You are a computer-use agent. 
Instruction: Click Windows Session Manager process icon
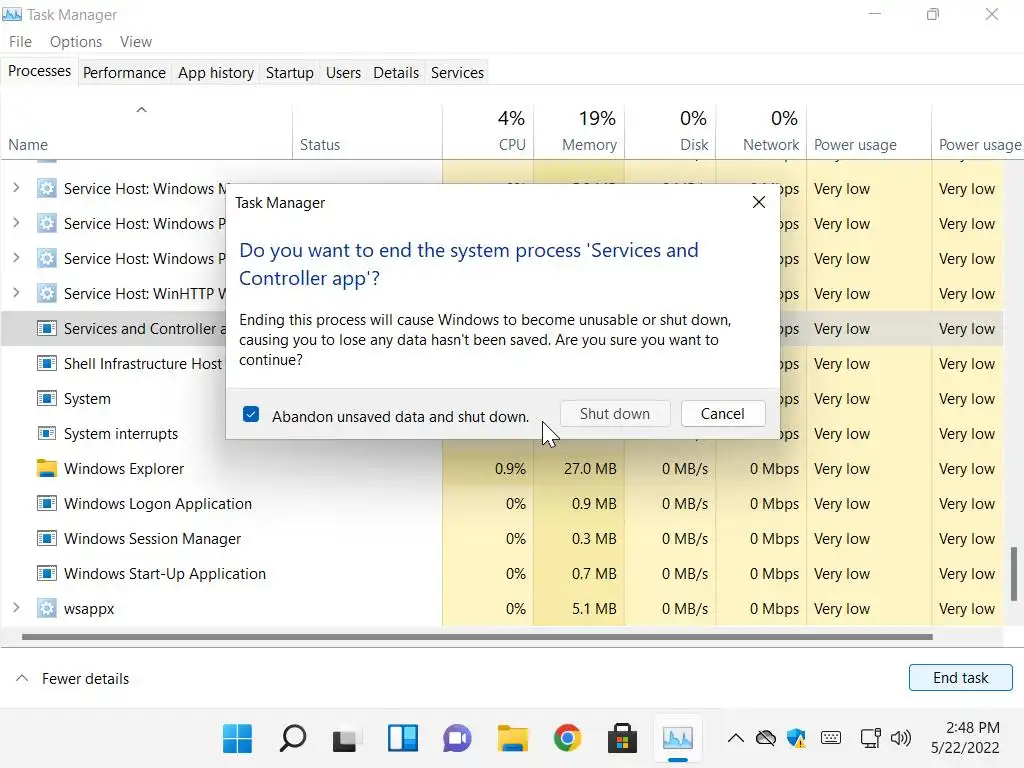[x=46, y=538]
